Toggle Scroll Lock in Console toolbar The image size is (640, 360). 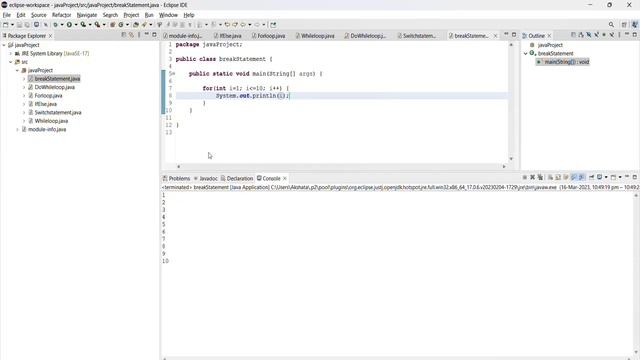point(558,177)
